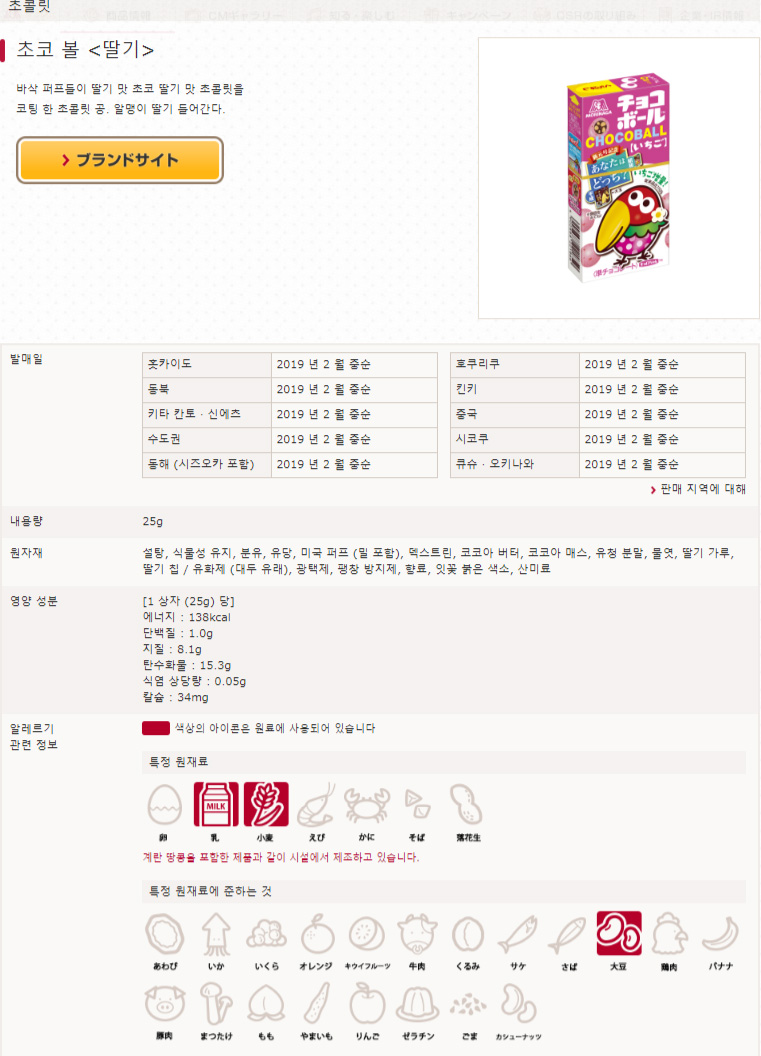Click the egg allergen icon
Viewport: 761px width, 1056px height.
click(x=164, y=804)
